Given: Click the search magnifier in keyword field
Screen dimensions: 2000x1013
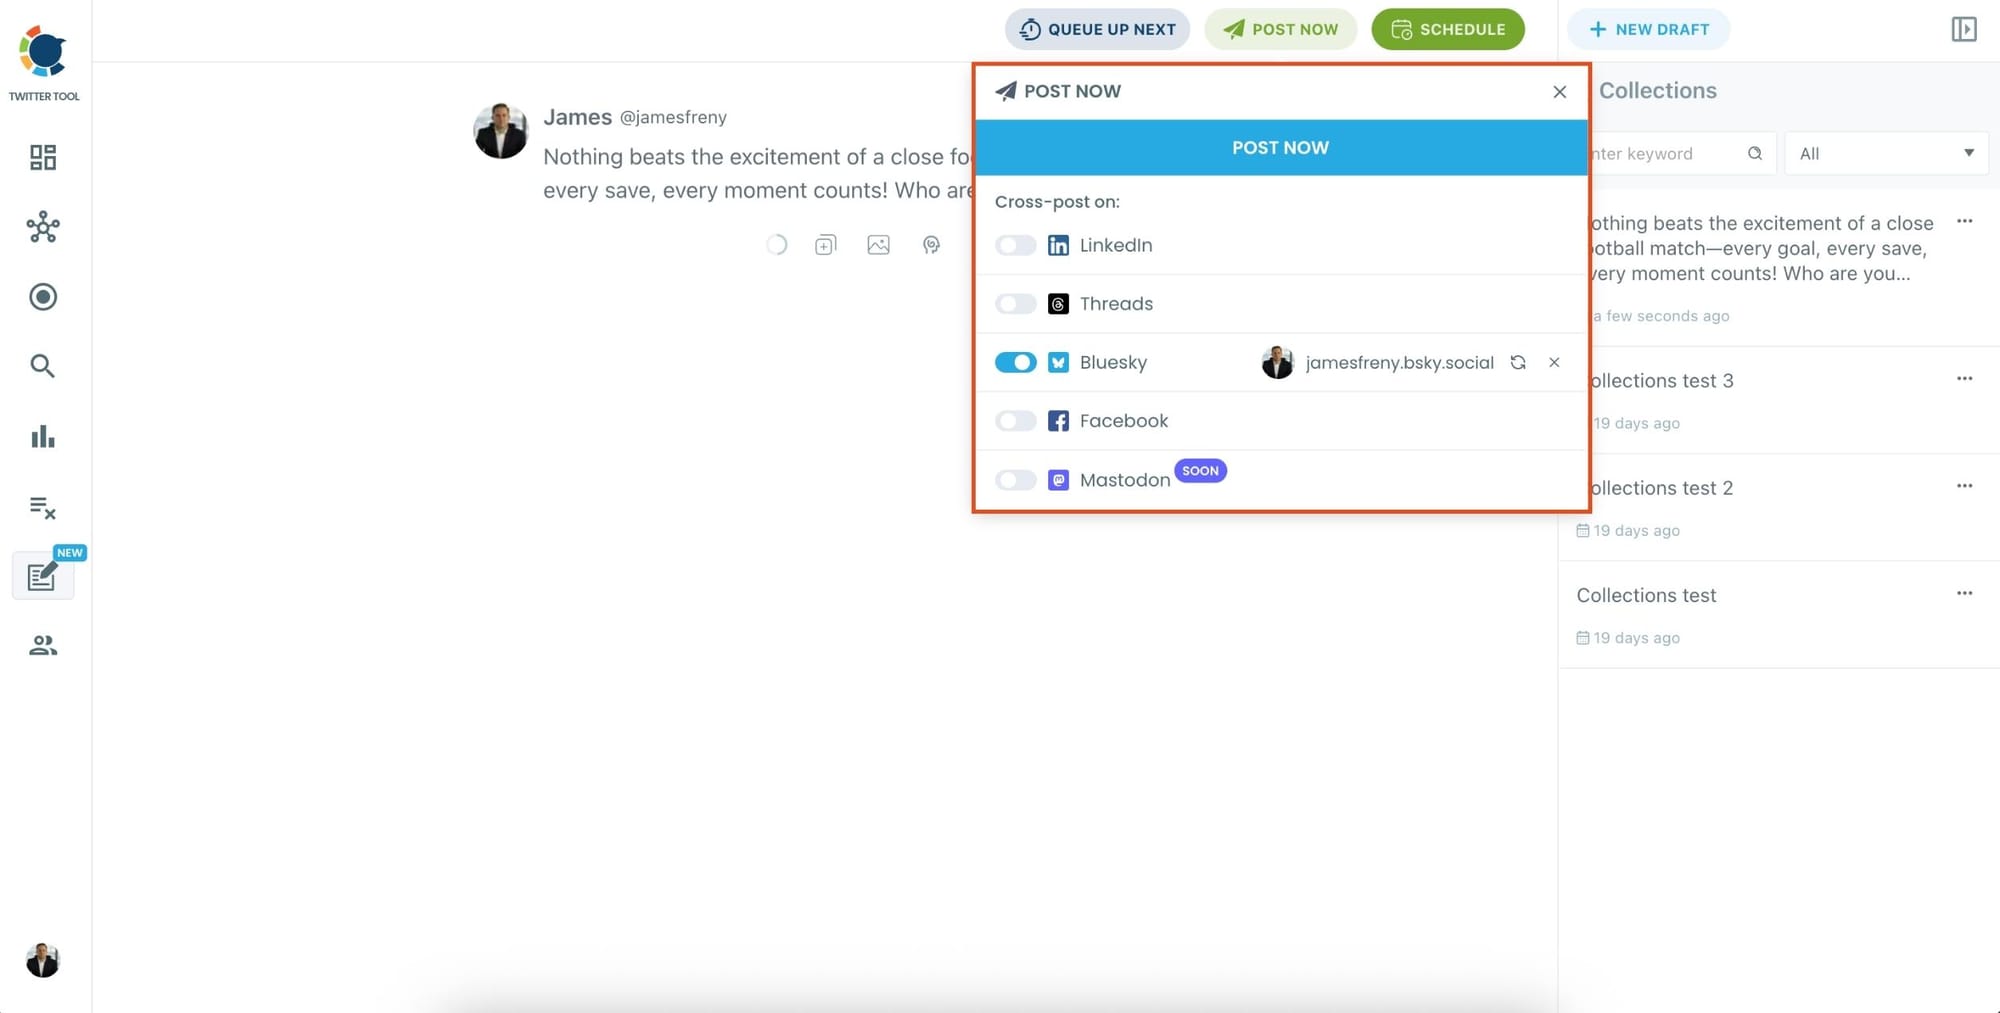Looking at the screenshot, I should 1754,153.
